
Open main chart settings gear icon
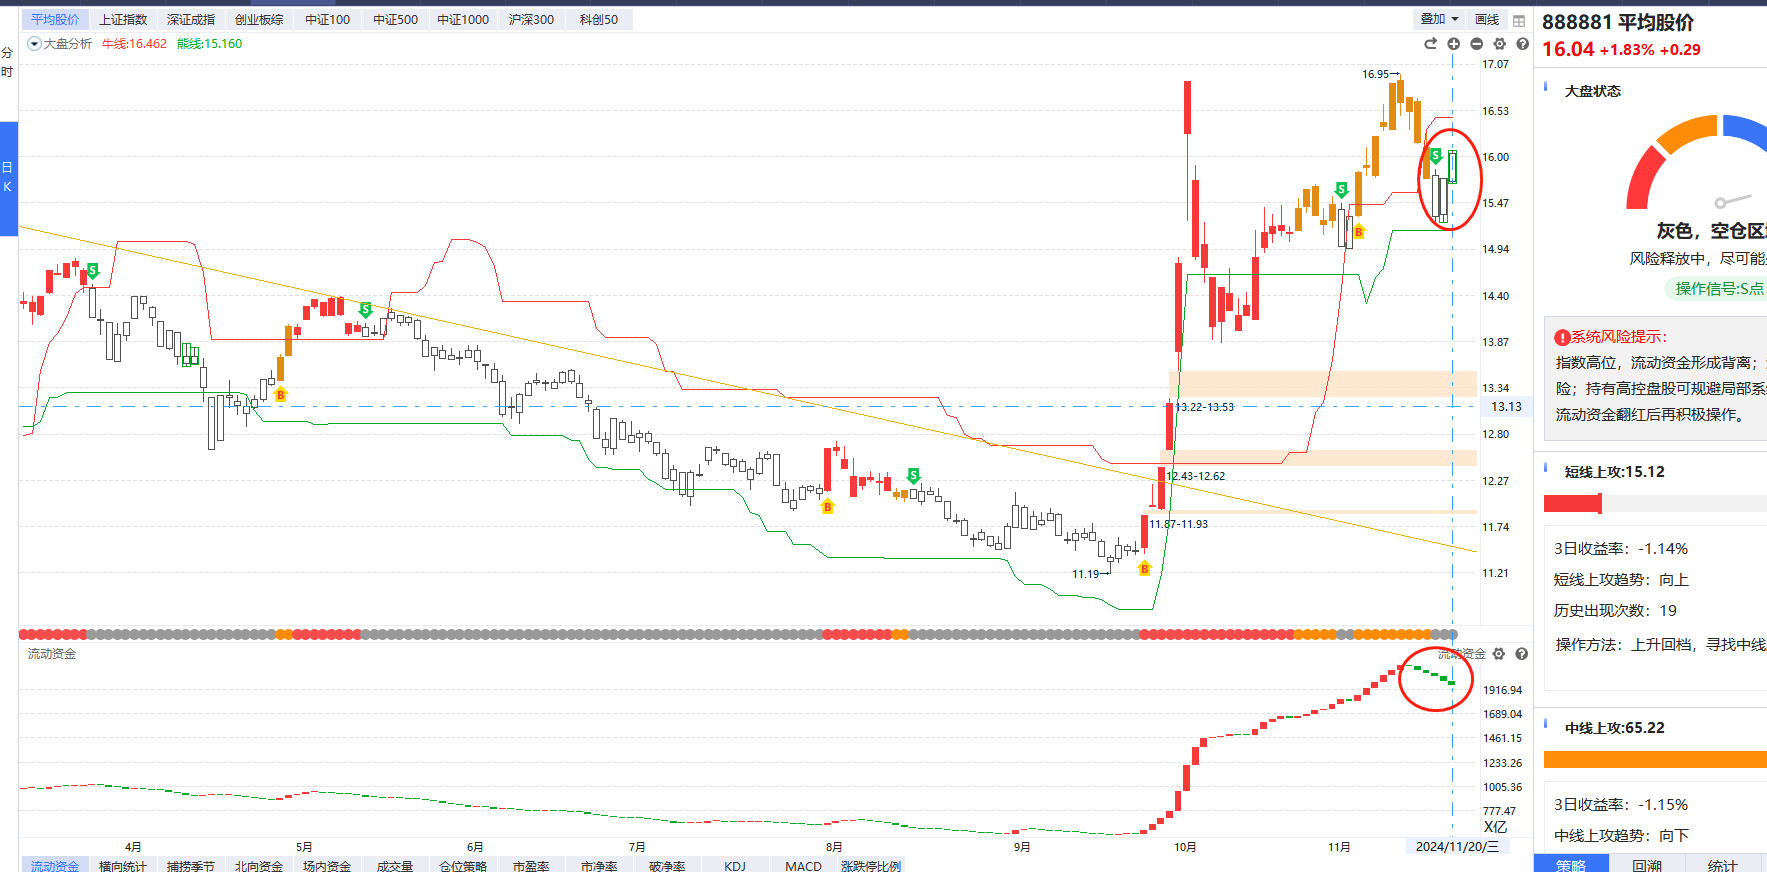click(1499, 44)
